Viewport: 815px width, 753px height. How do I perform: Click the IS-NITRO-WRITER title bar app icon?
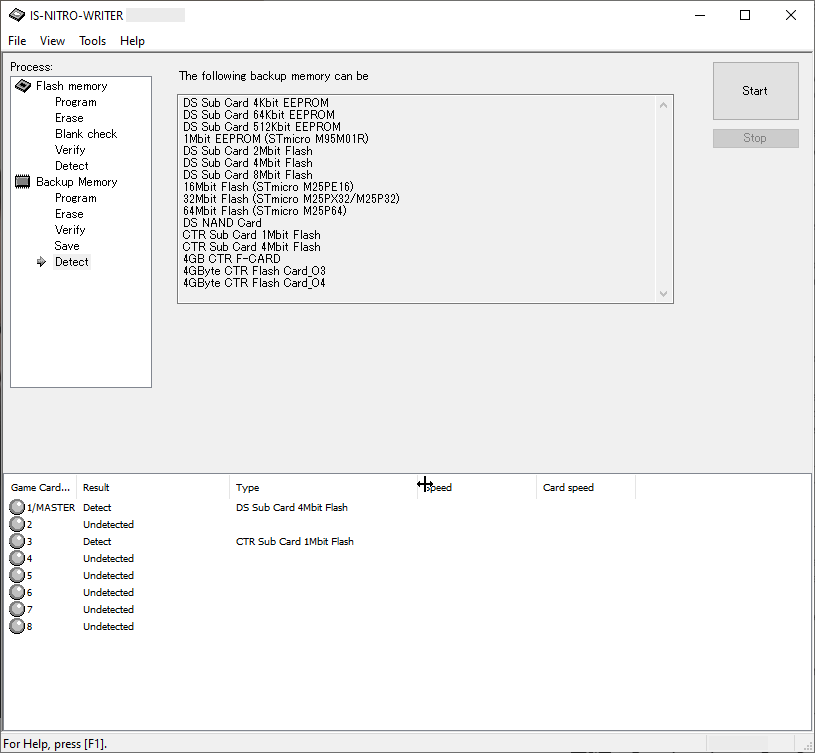(x=17, y=15)
